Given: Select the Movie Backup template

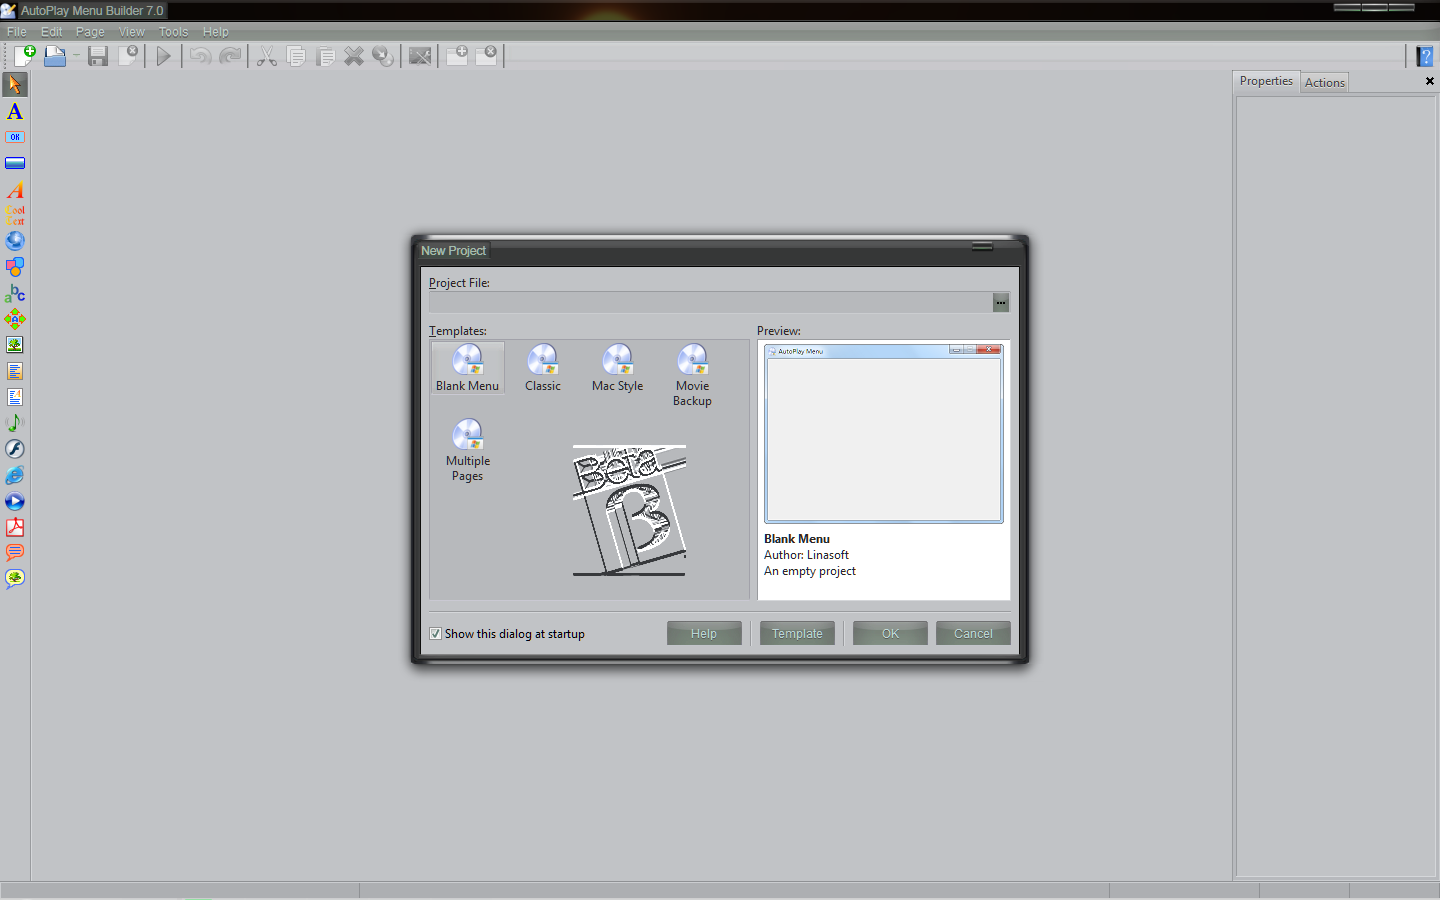Looking at the screenshot, I should pos(692,375).
